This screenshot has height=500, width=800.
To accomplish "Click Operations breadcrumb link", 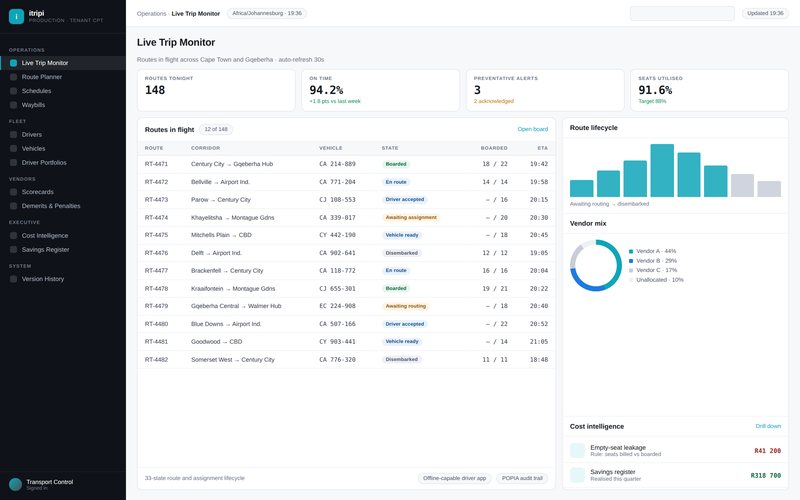I will [x=152, y=14].
